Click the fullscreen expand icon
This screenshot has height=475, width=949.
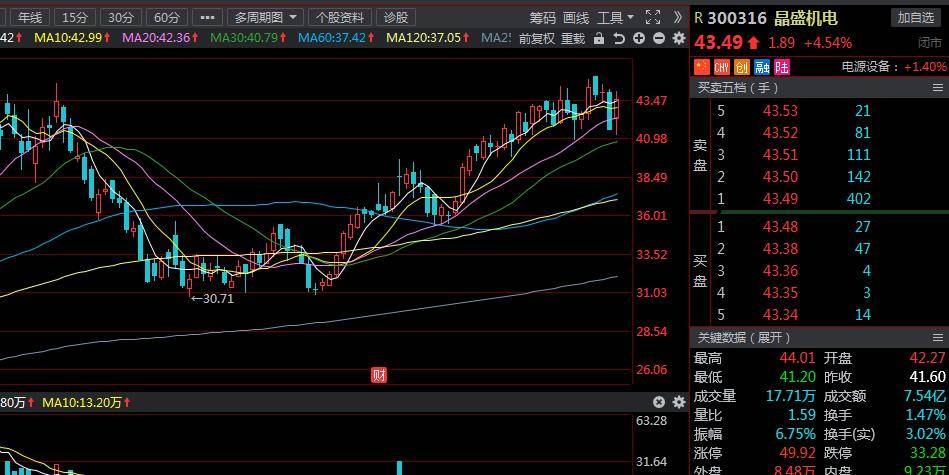click(653, 17)
